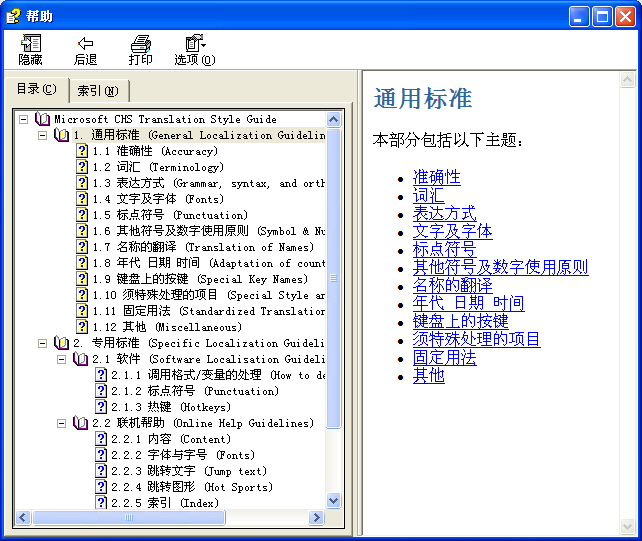
Task: Click the question-page icon for 2.1.1 调用格式/变量的处理
Action: coord(101,375)
